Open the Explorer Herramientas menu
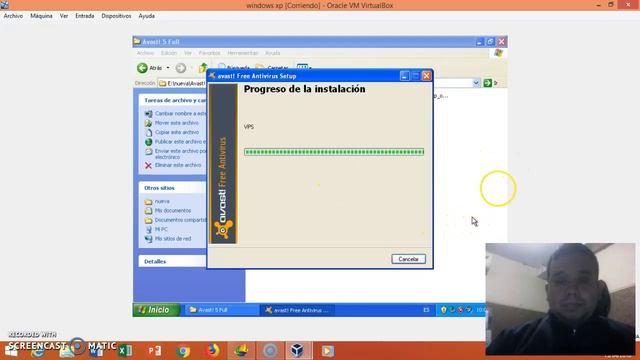This screenshot has width=640, height=360. tap(242, 53)
